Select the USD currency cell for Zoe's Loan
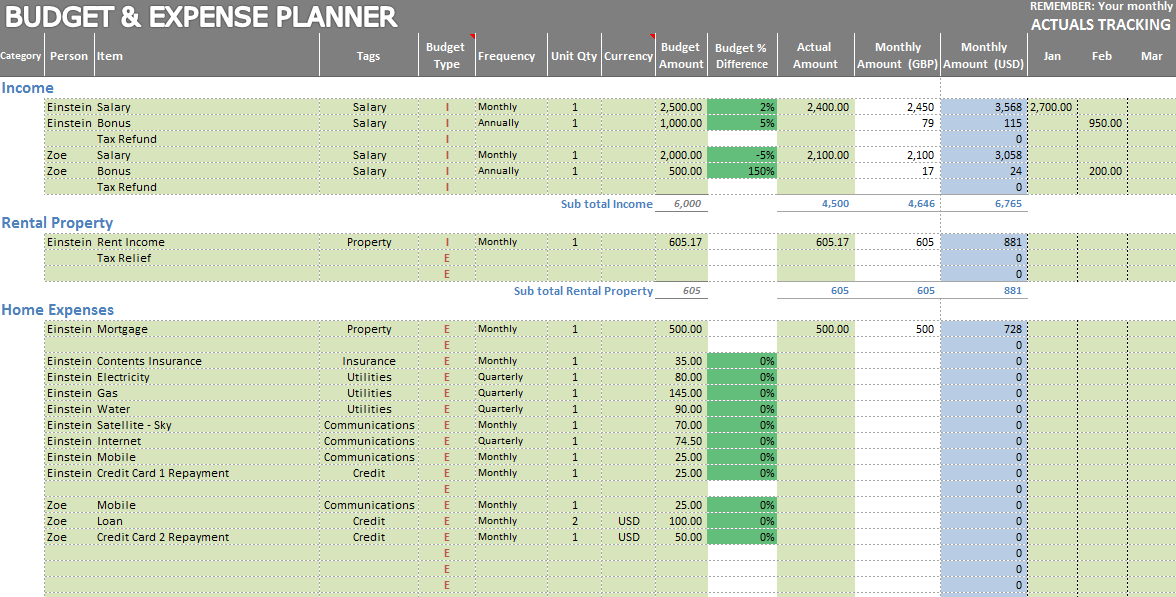Image resolution: width=1176 pixels, height=597 pixels. (628, 521)
